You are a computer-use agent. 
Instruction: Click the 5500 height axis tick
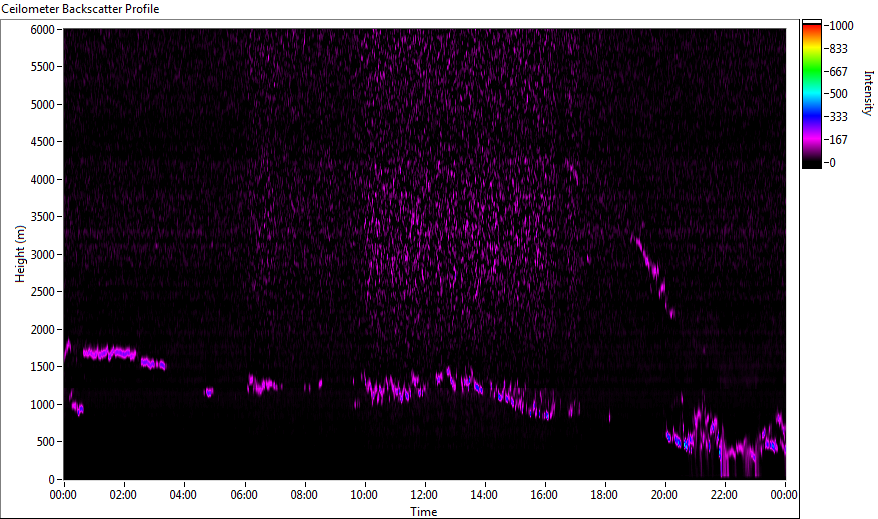coord(43,67)
